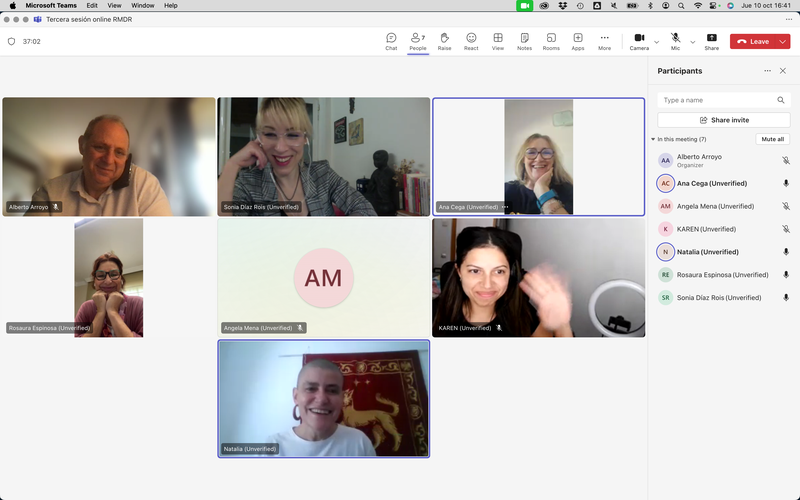
Task: Collapse the 'In this meeting' section
Action: point(653,139)
